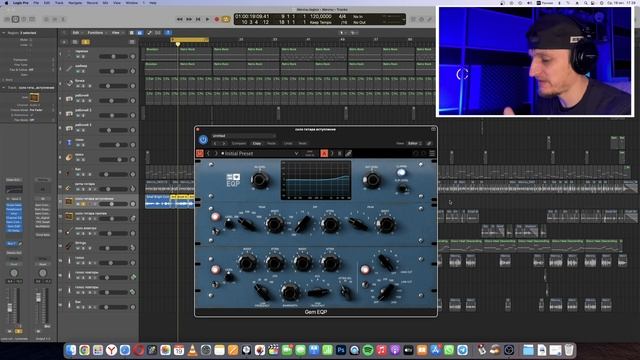Viewport: 640px width, 360px height.
Task: Toggle the yellow Cycle button
Action: coord(226,19)
